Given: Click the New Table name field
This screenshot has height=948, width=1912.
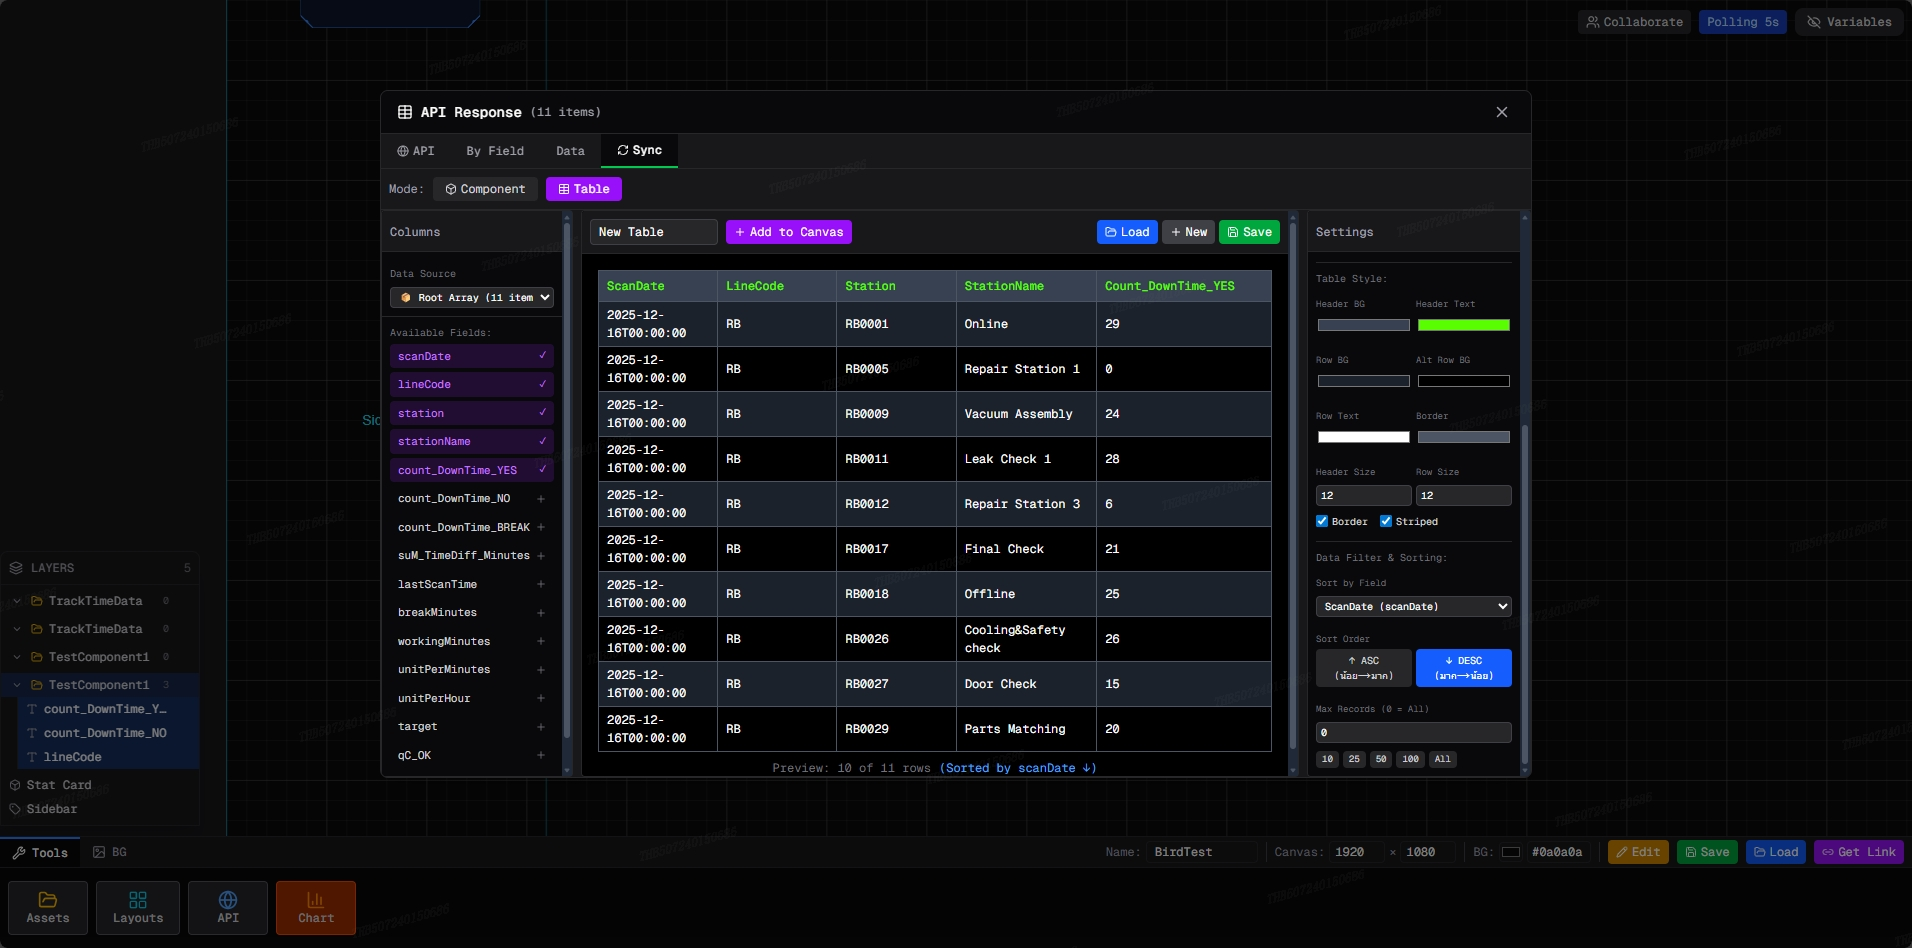Looking at the screenshot, I should pyautogui.click(x=654, y=232).
